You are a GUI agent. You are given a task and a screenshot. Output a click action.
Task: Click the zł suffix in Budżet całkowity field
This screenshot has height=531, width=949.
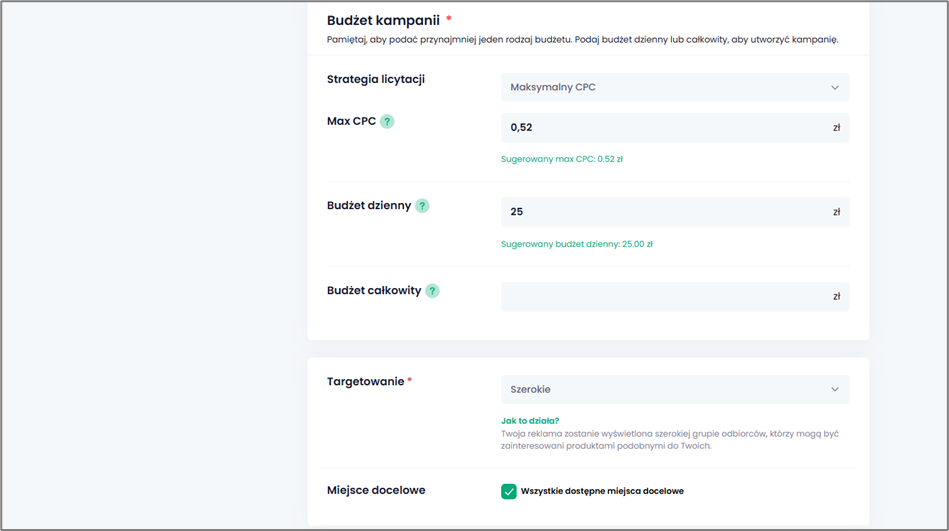[x=836, y=297]
